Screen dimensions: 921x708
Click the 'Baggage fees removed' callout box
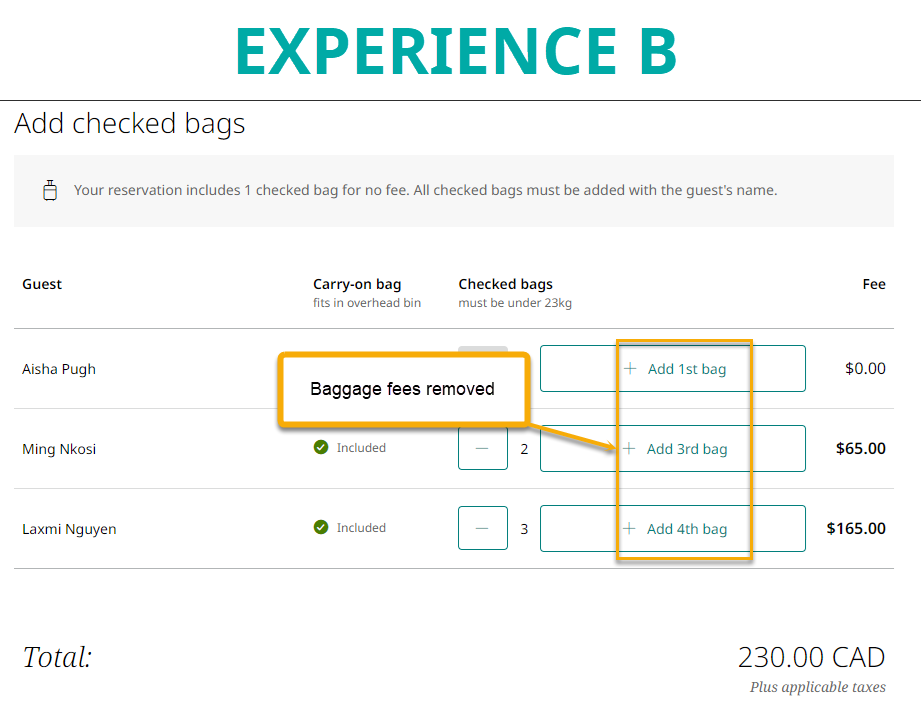click(402, 389)
